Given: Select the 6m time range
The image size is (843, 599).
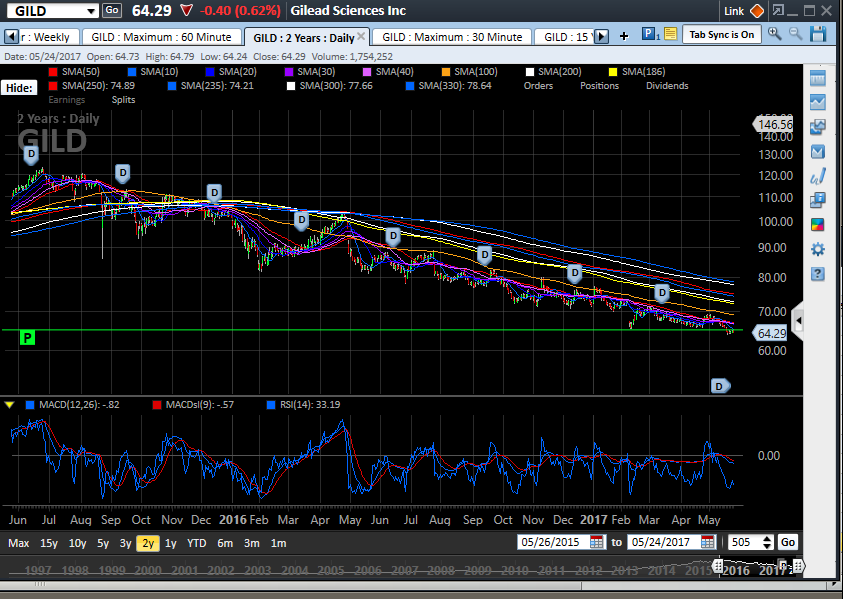Looking at the screenshot, I should 225,543.
